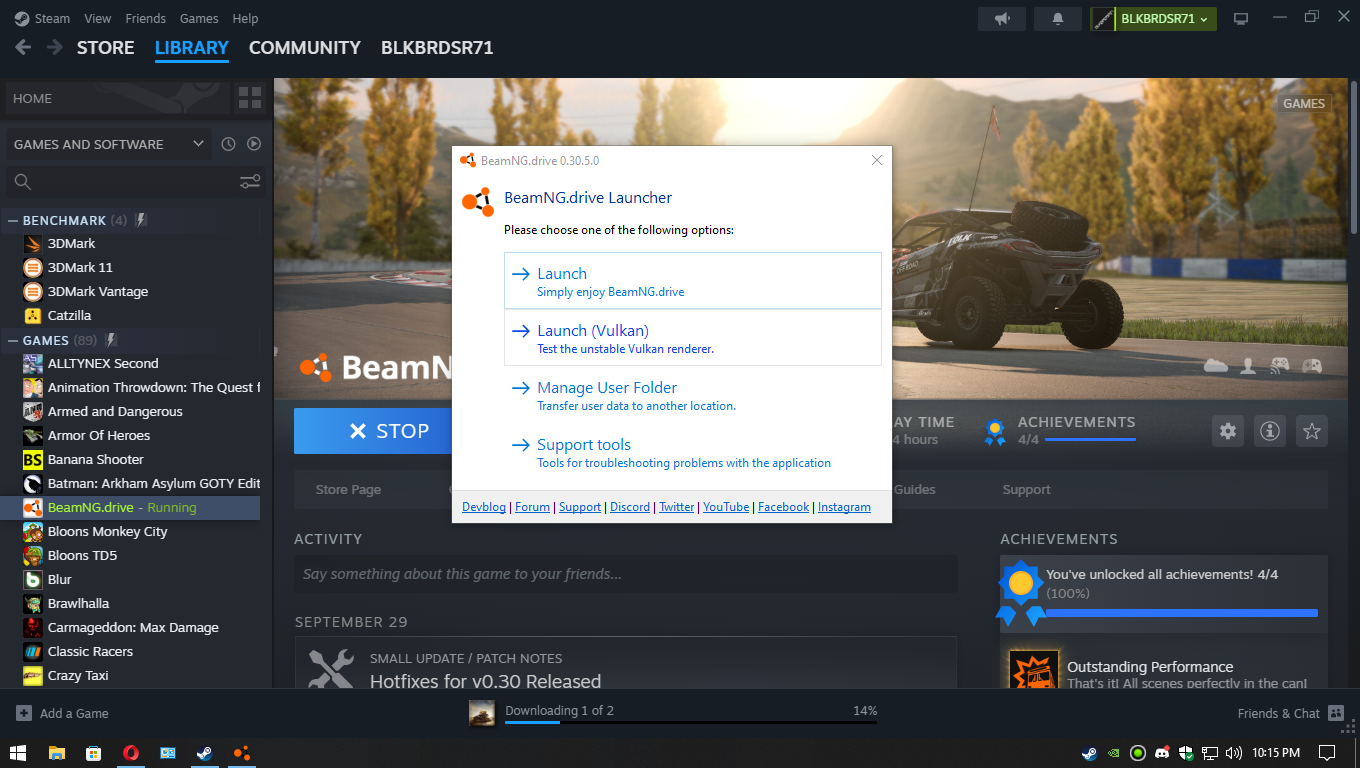Open the collections grid view icon
This screenshot has width=1360, height=768.
click(x=249, y=98)
